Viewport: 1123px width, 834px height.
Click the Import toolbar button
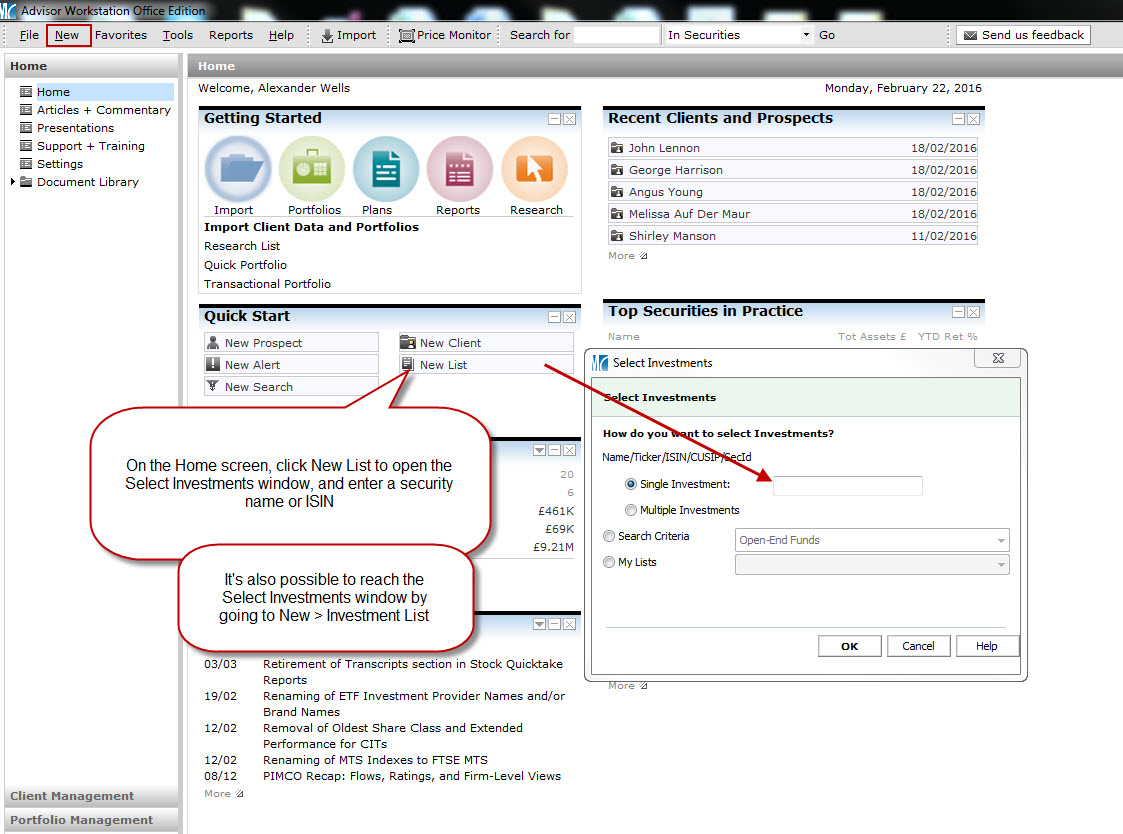[x=348, y=35]
